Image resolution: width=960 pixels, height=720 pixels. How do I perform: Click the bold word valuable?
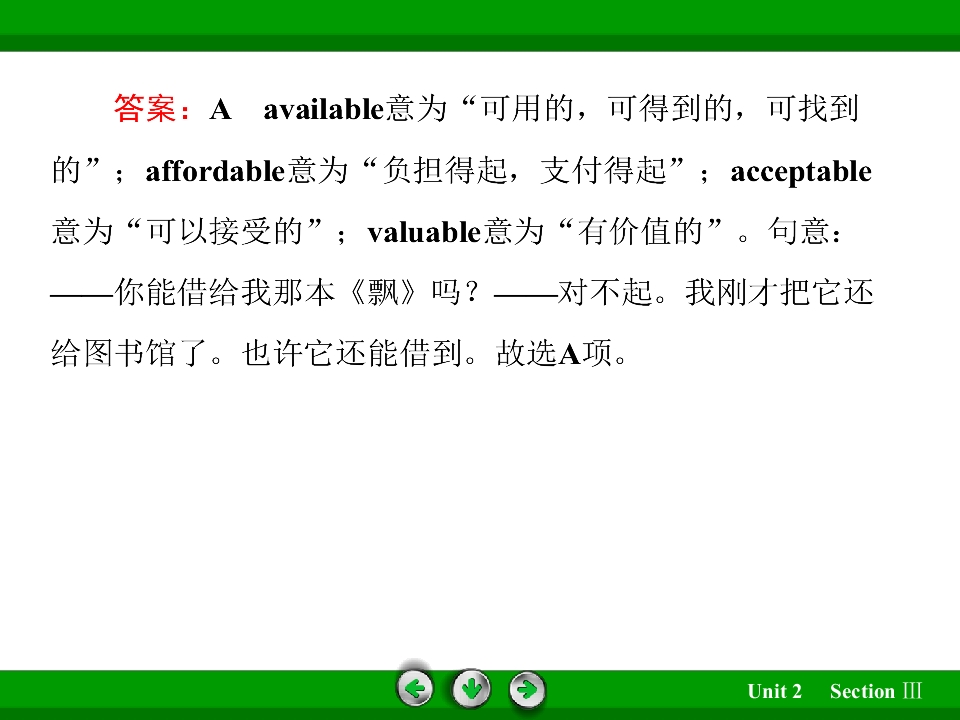[x=424, y=232]
